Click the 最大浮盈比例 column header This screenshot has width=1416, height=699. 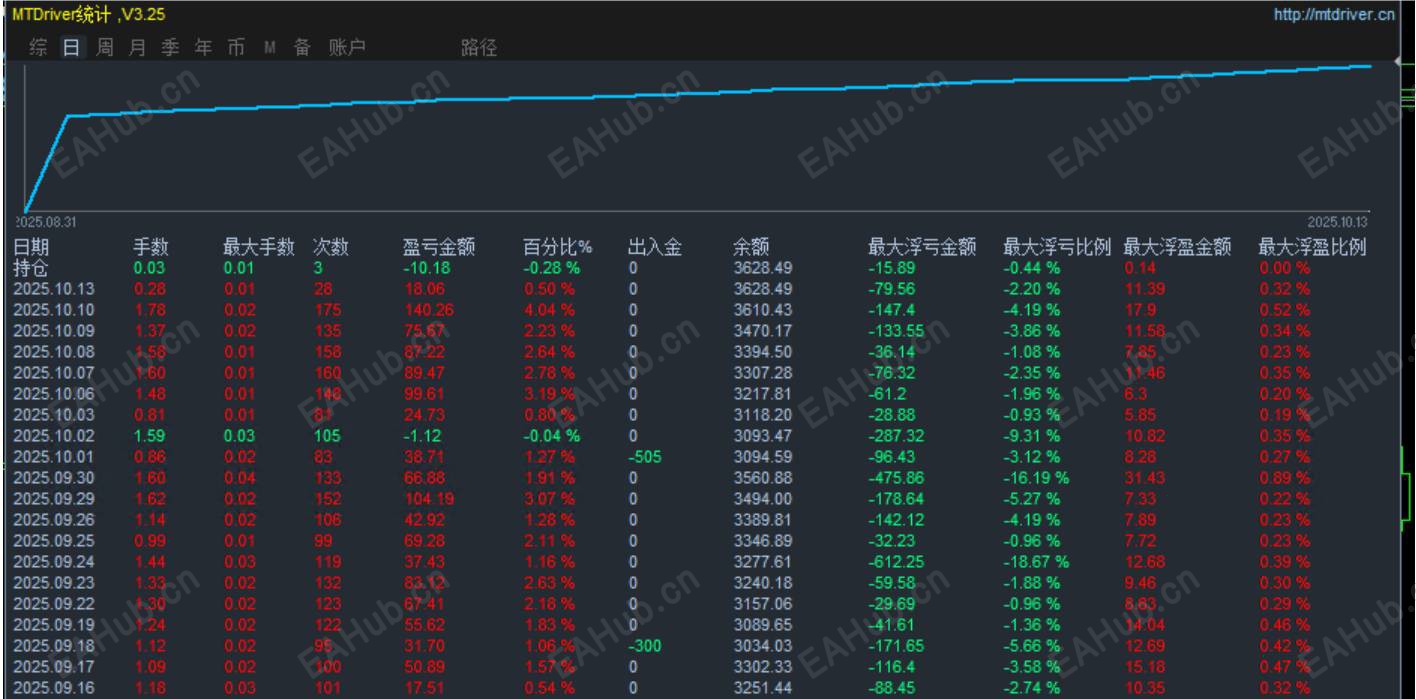pos(1312,248)
